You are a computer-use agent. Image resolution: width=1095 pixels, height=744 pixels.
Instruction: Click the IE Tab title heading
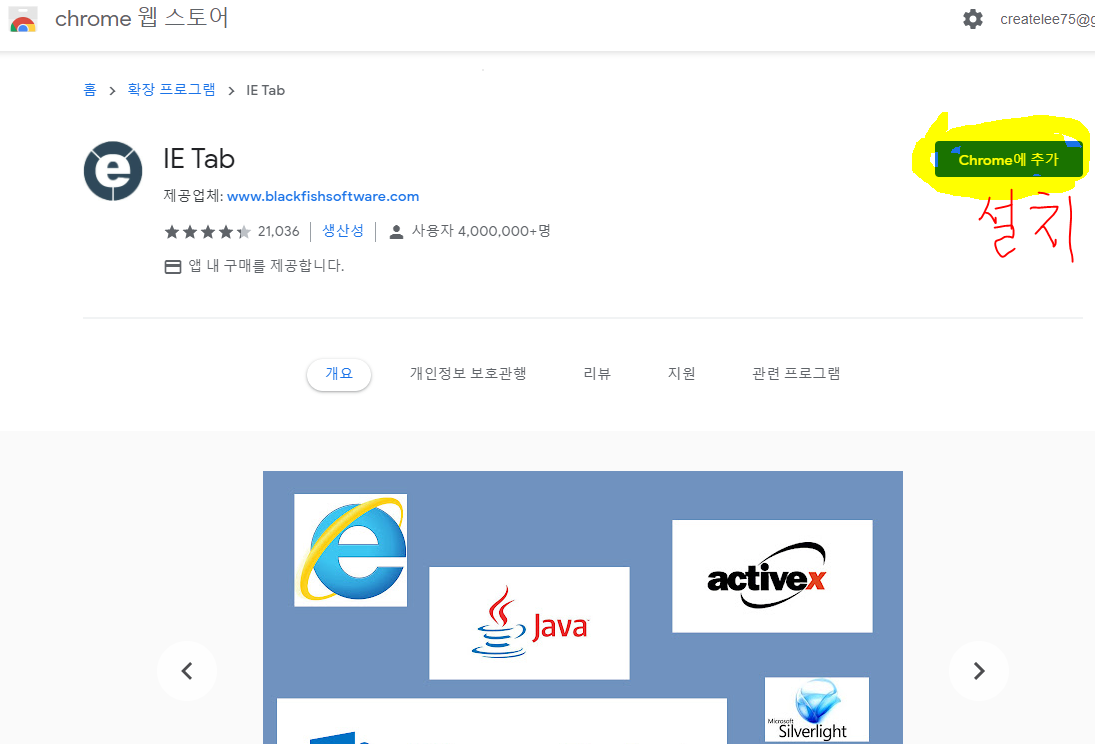[199, 159]
